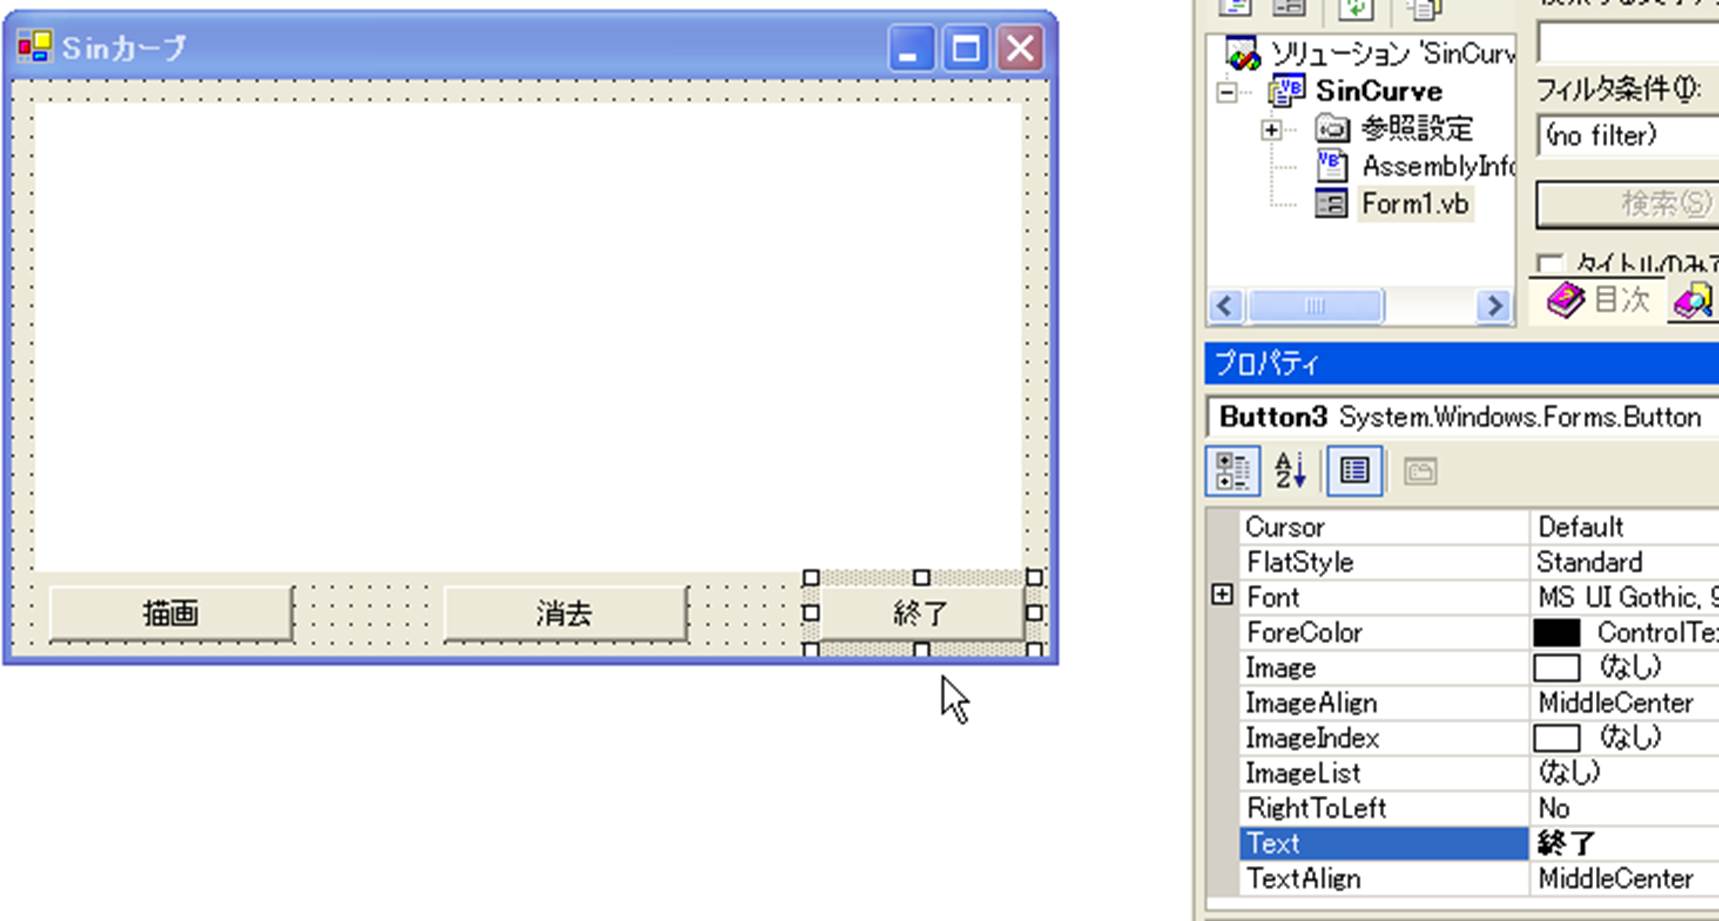Toggle the タイトルのみ checkbox
Screen dimensions: 1719x921
[1549, 264]
